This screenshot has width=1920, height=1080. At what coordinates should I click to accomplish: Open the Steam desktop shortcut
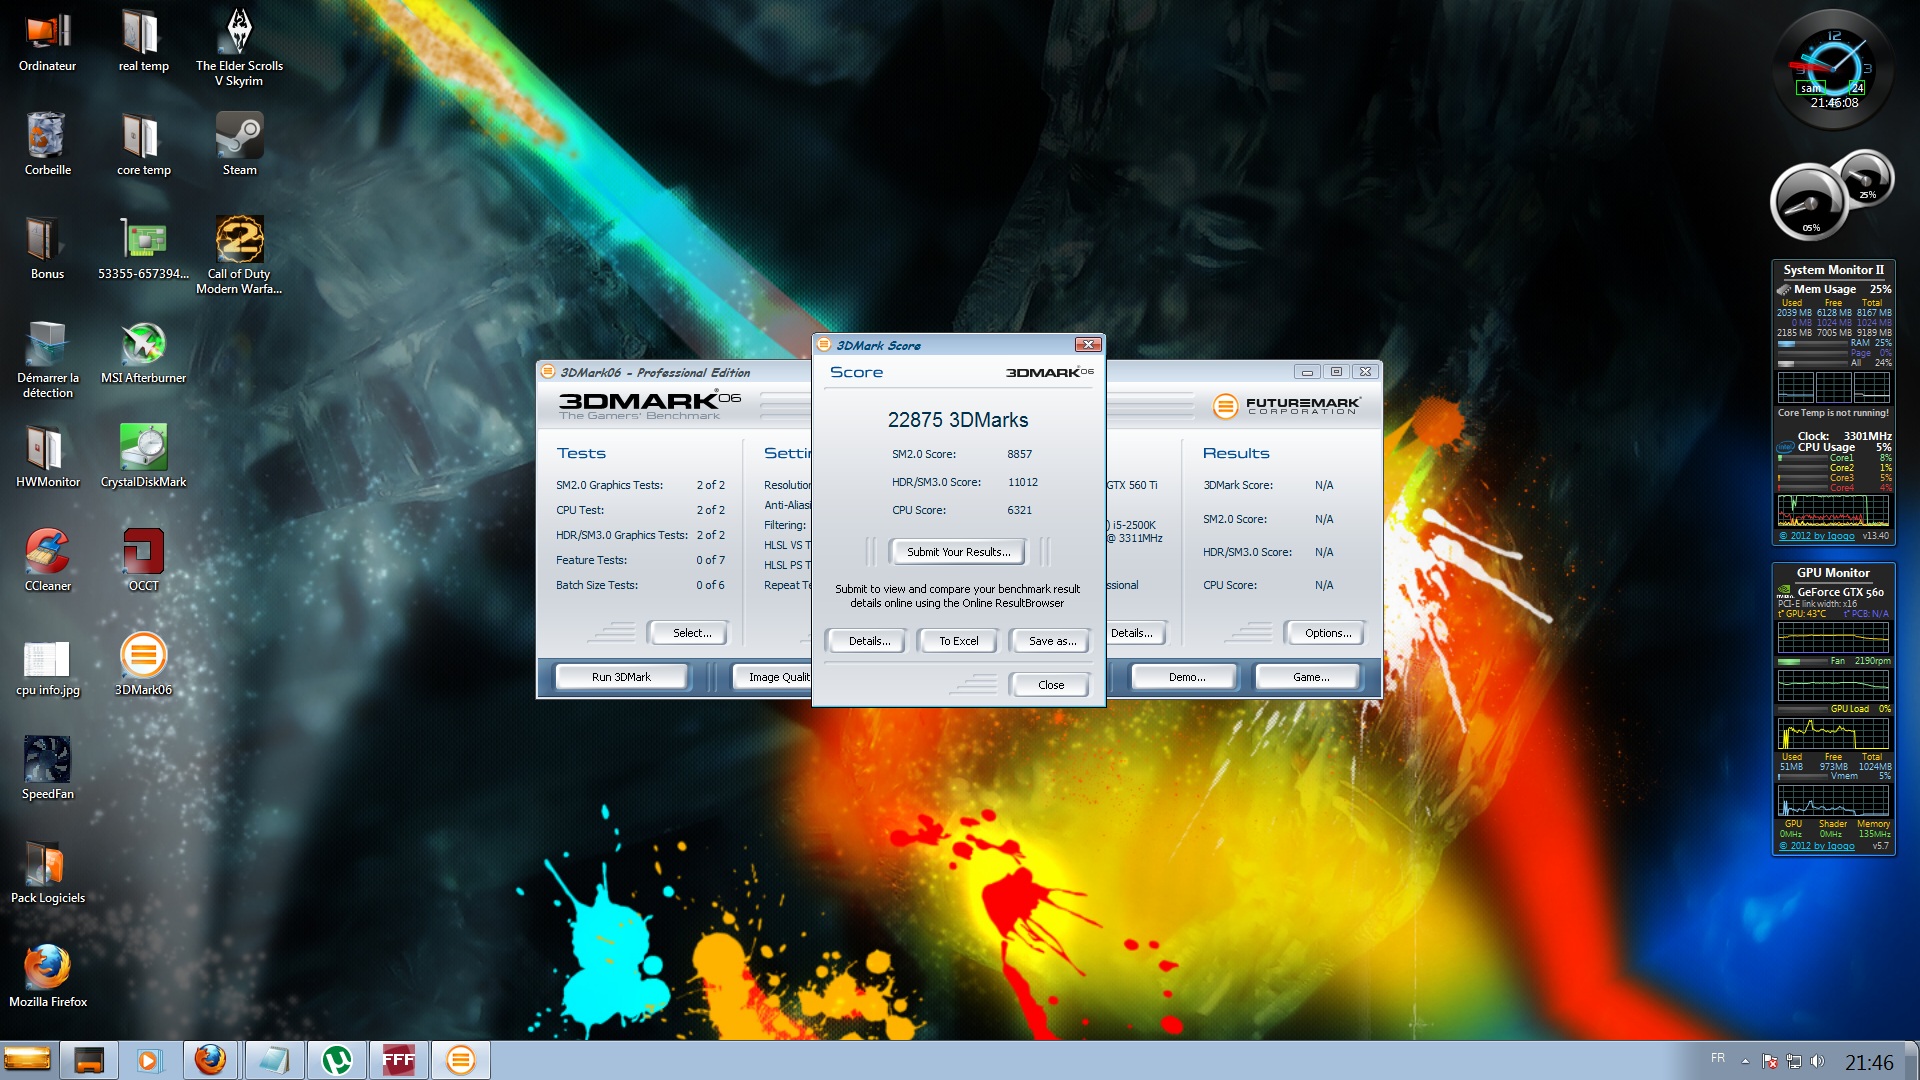tap(239, 138)
